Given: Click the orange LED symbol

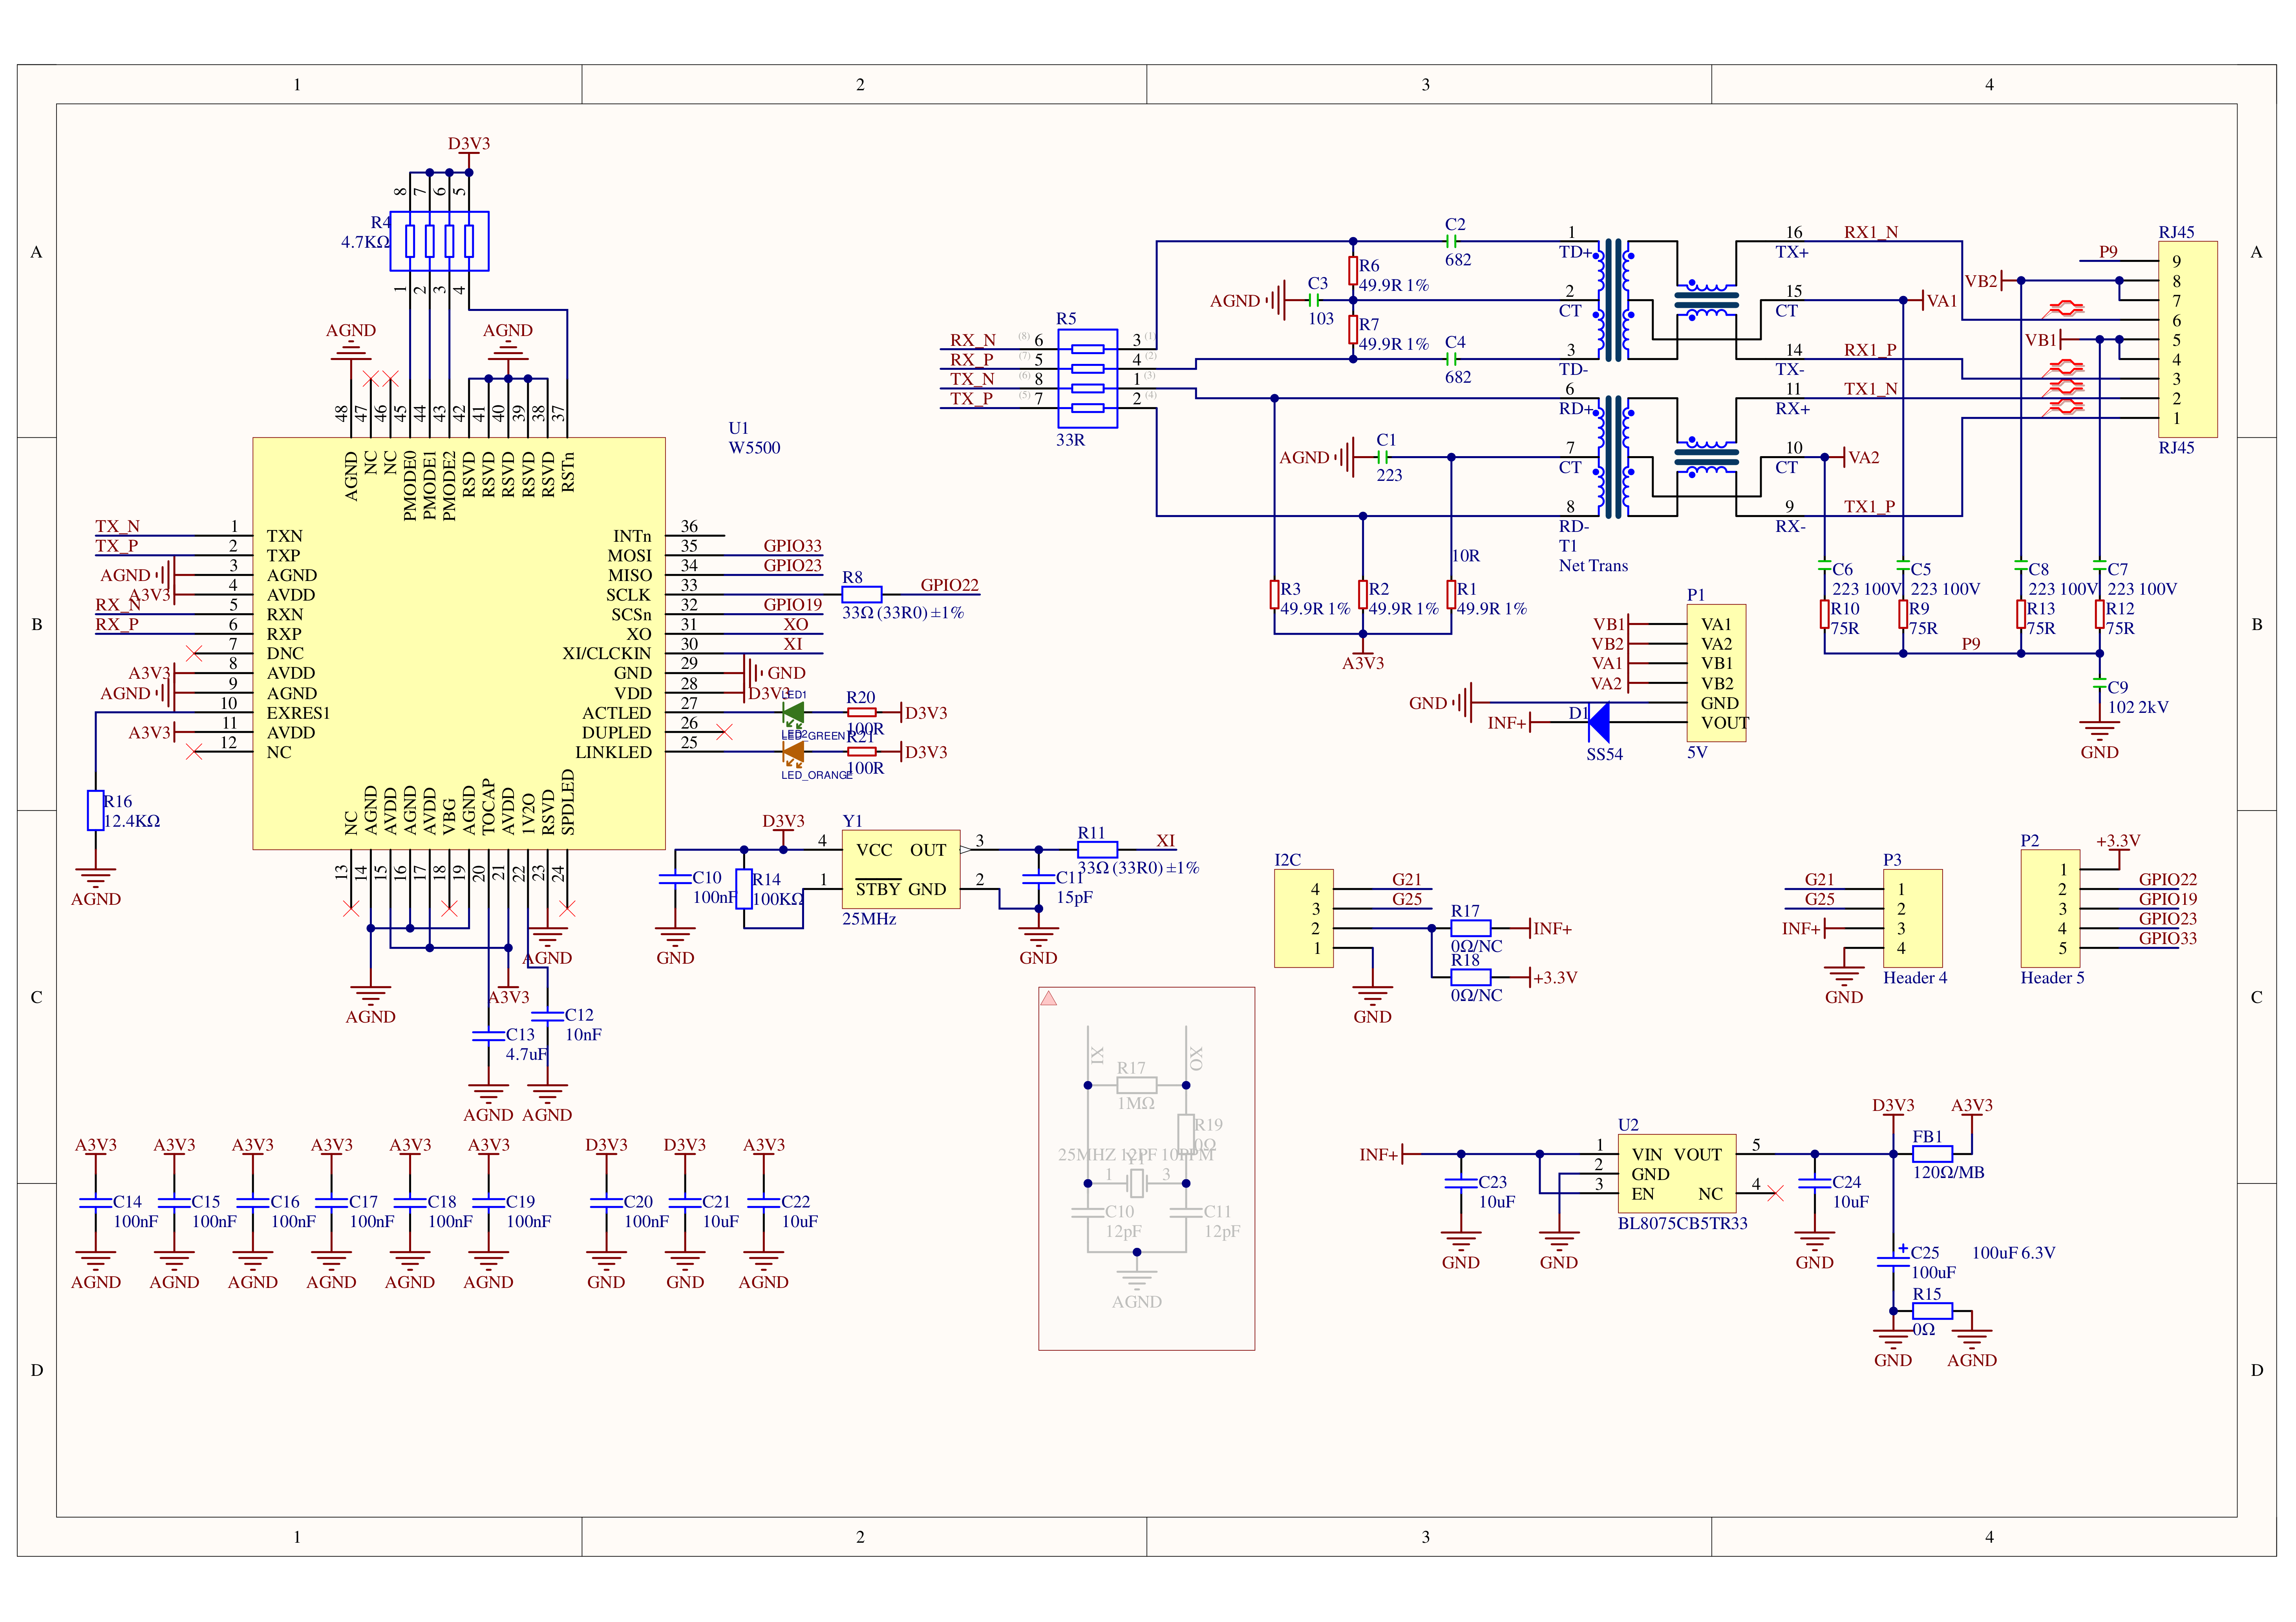Looking at the screenshot, I should coord(793,752).
